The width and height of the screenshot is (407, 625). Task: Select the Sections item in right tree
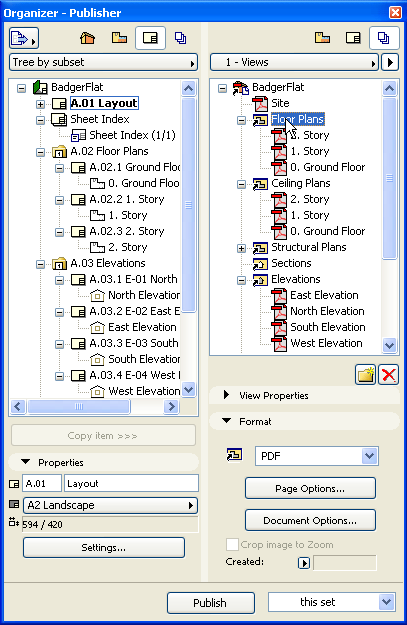pos(291,263)
